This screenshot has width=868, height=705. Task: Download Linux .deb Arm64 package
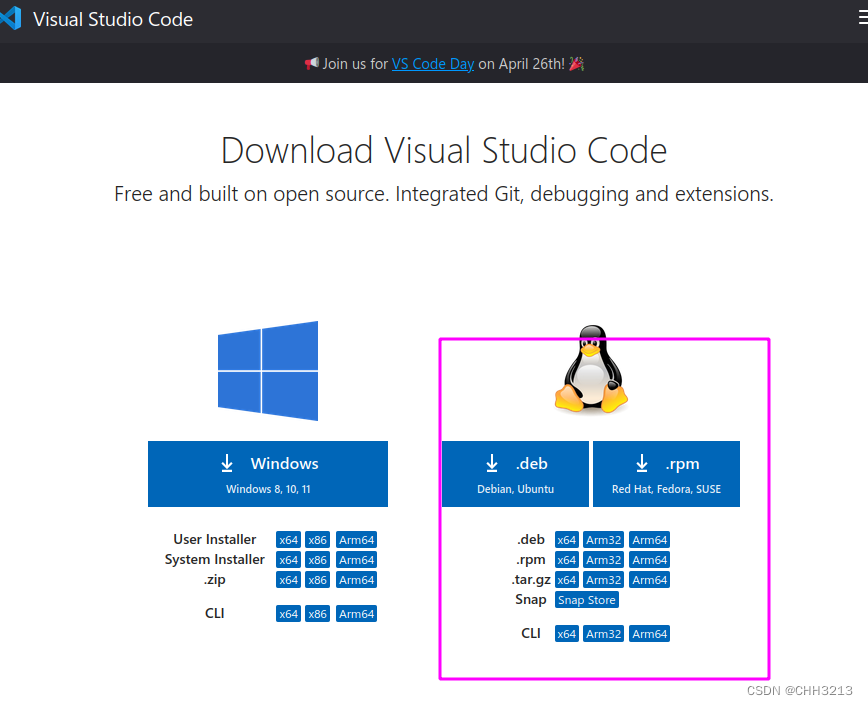click(x=649, y=540)
